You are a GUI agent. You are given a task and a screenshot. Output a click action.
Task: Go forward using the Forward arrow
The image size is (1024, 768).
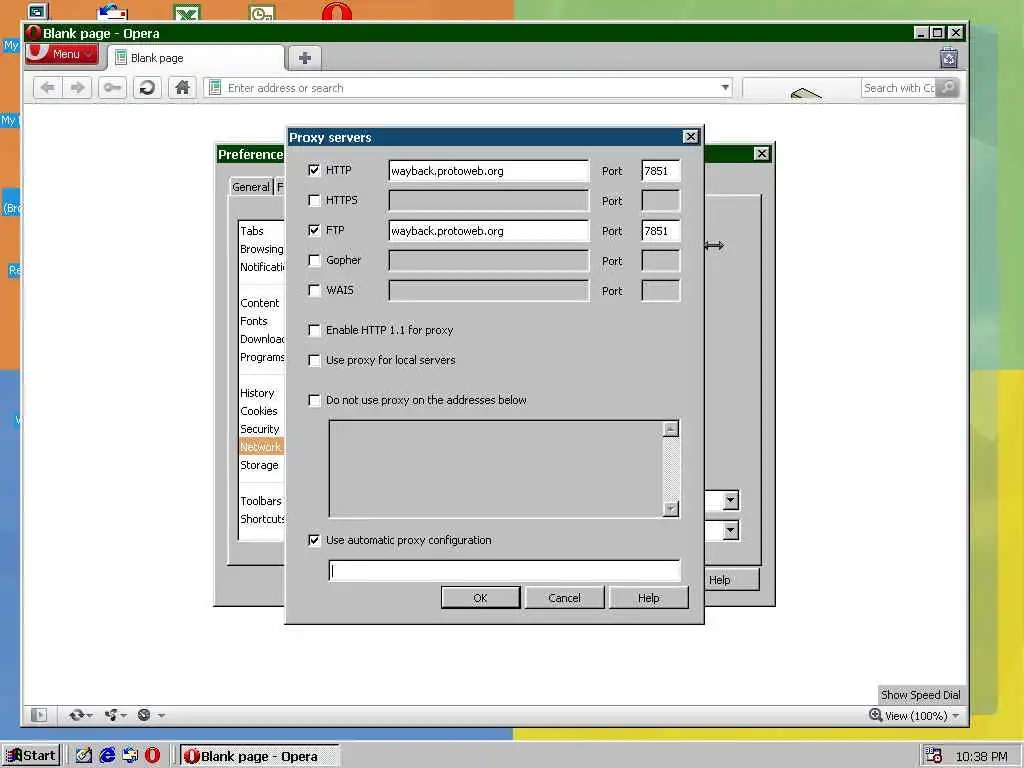click(x=77, y=88)
